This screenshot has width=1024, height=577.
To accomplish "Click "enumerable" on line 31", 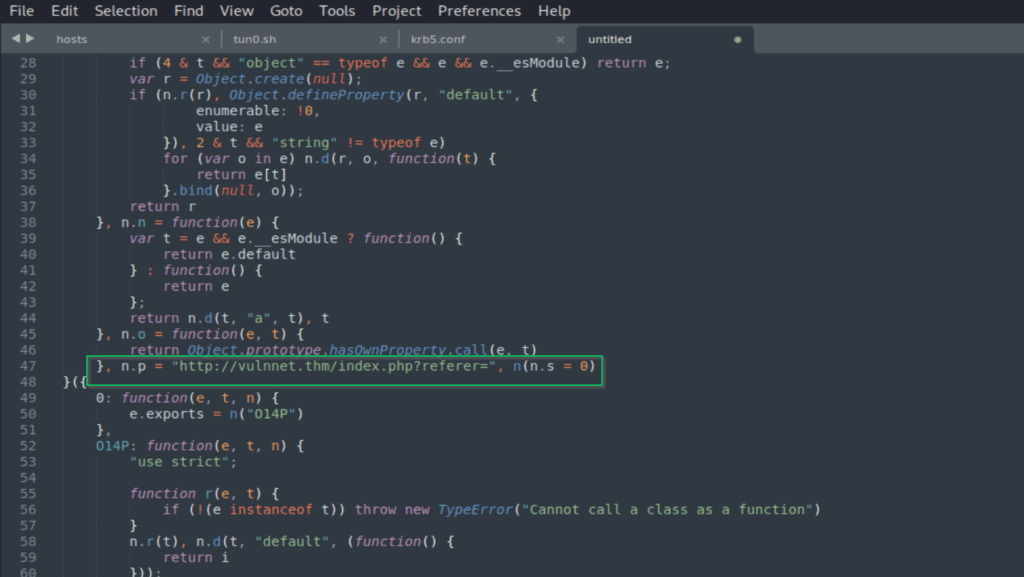I will coord(238,111).
